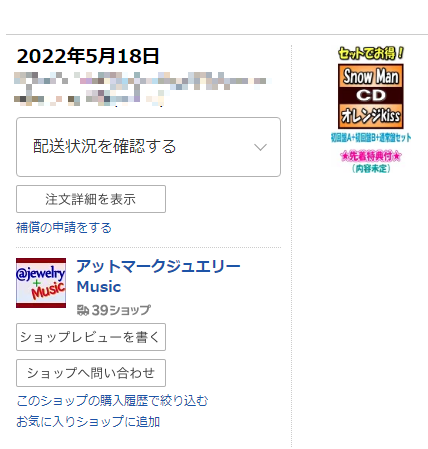Click 初回盤A+初回盤B+通常盤セット text on image
428x449 pixels.
[x=371, y=137]
